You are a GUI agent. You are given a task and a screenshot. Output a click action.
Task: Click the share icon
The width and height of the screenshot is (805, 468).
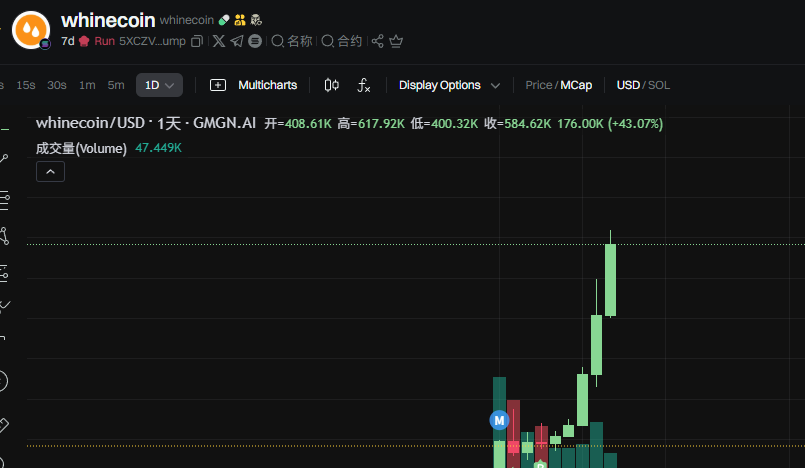click(378, 41)
